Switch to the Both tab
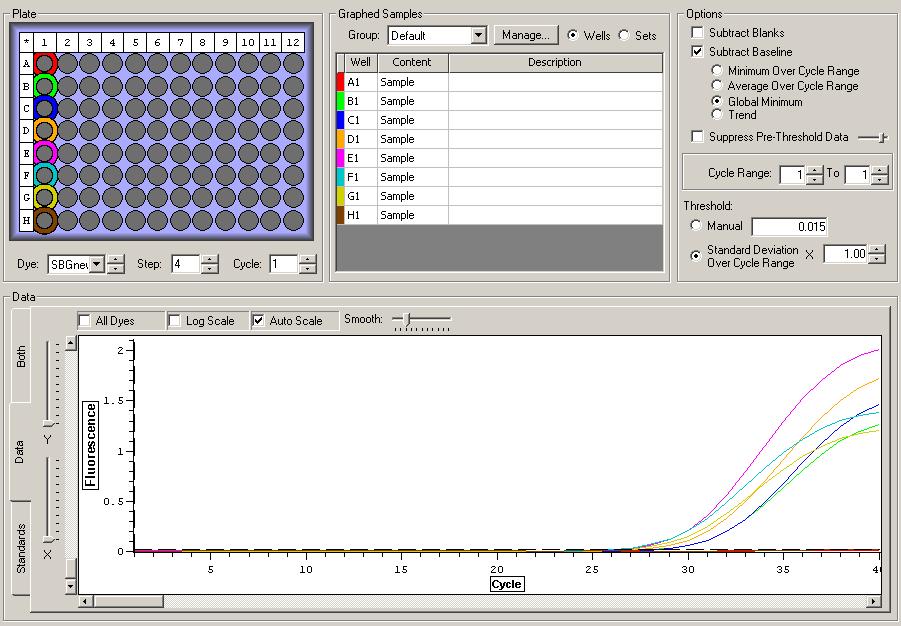This screenshot has width=901, height=626. (21, 356)
